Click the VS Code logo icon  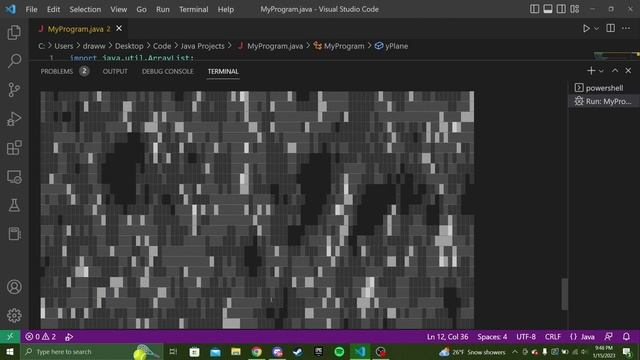10,9
